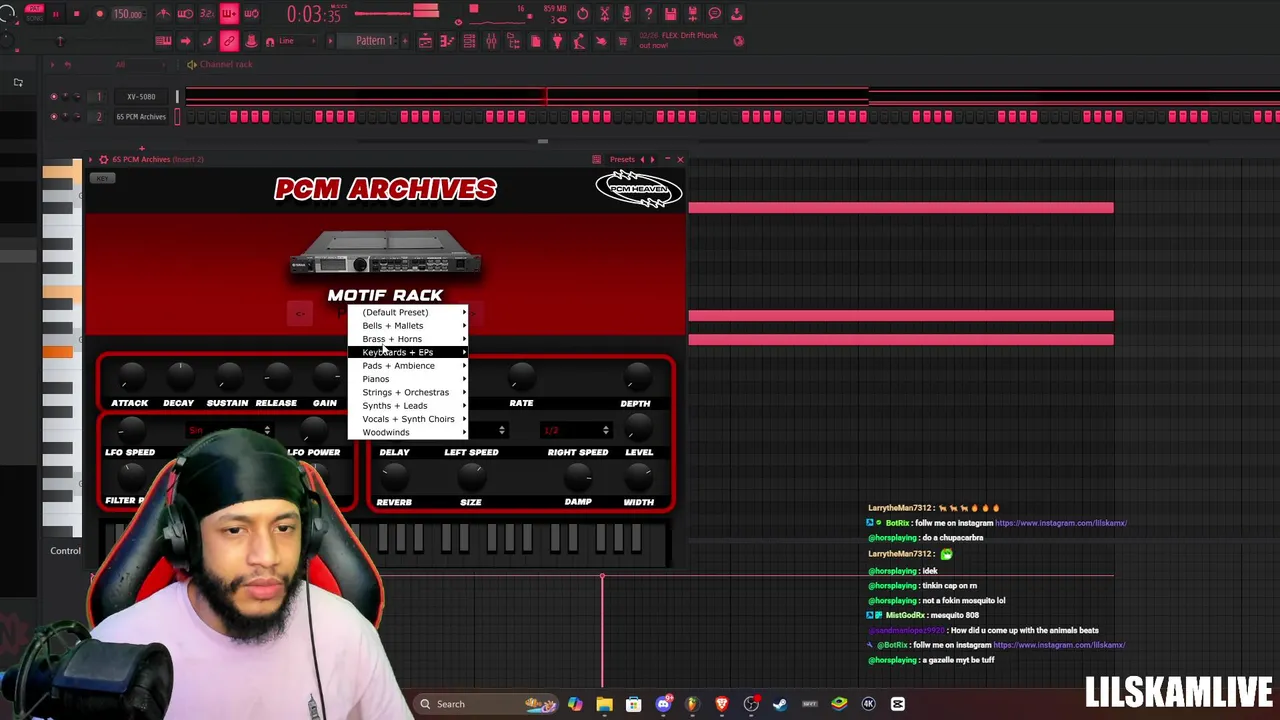
Task: Open the help question mark icon
Action: coord(648,14)
